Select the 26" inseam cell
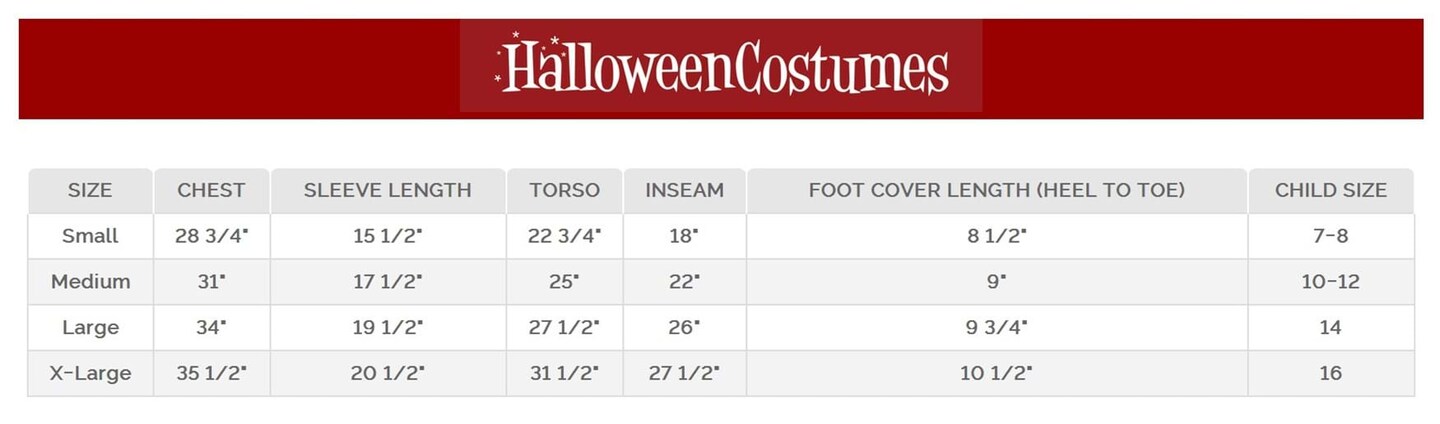 pyautogui.click(x=684, y=328)
